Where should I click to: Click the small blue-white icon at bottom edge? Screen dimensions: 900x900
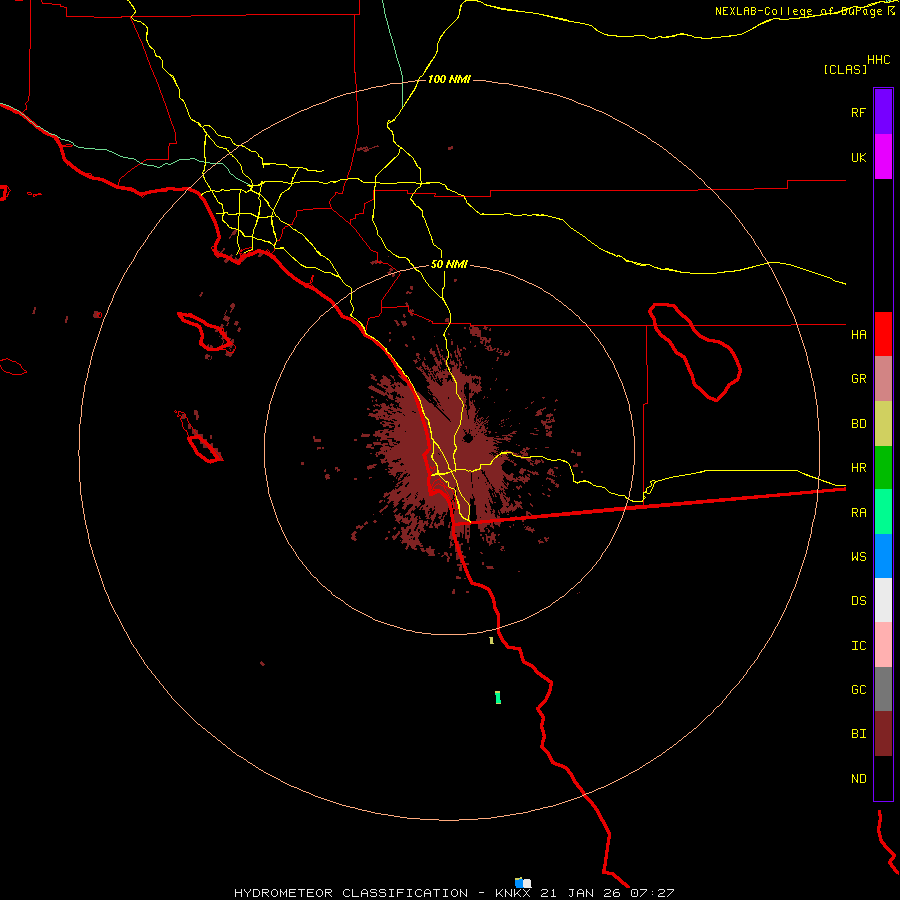point(523,883)
